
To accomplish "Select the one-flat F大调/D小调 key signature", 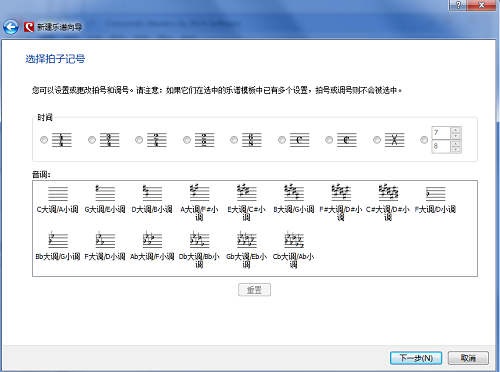I will 435,199.
